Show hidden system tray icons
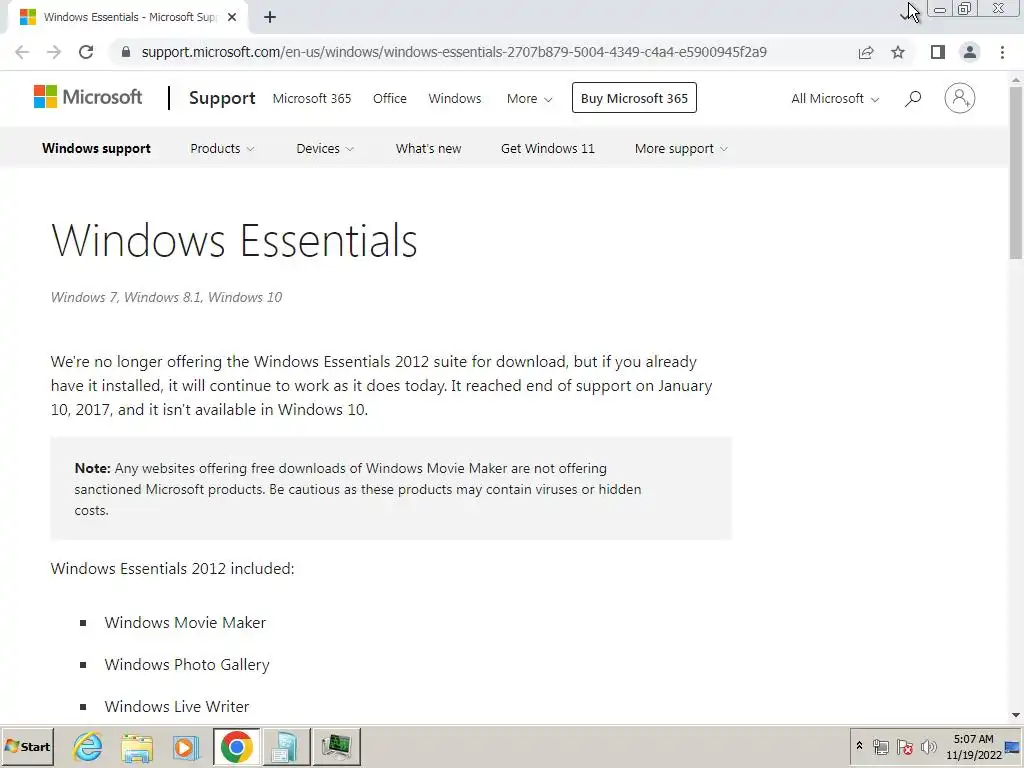This screenshot has width=1024, height=768. (859, 746)
